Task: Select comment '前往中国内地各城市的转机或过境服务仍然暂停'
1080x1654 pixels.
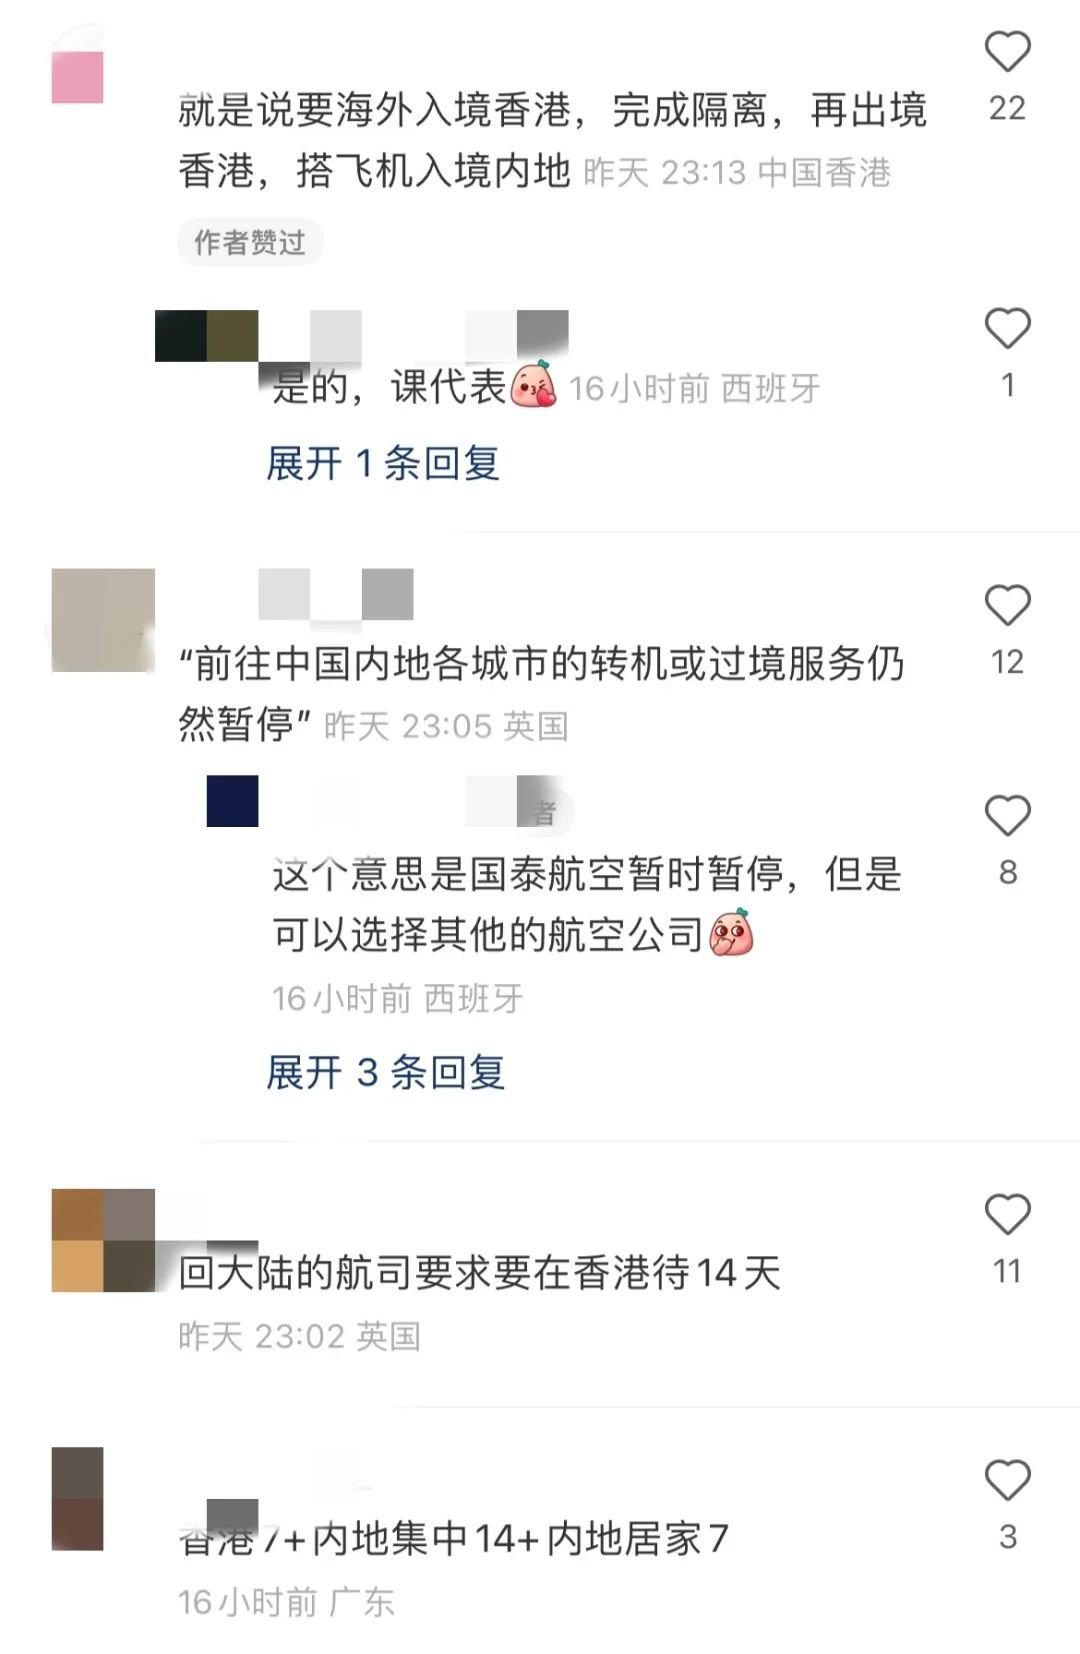Action: click(x=541, y=694)
